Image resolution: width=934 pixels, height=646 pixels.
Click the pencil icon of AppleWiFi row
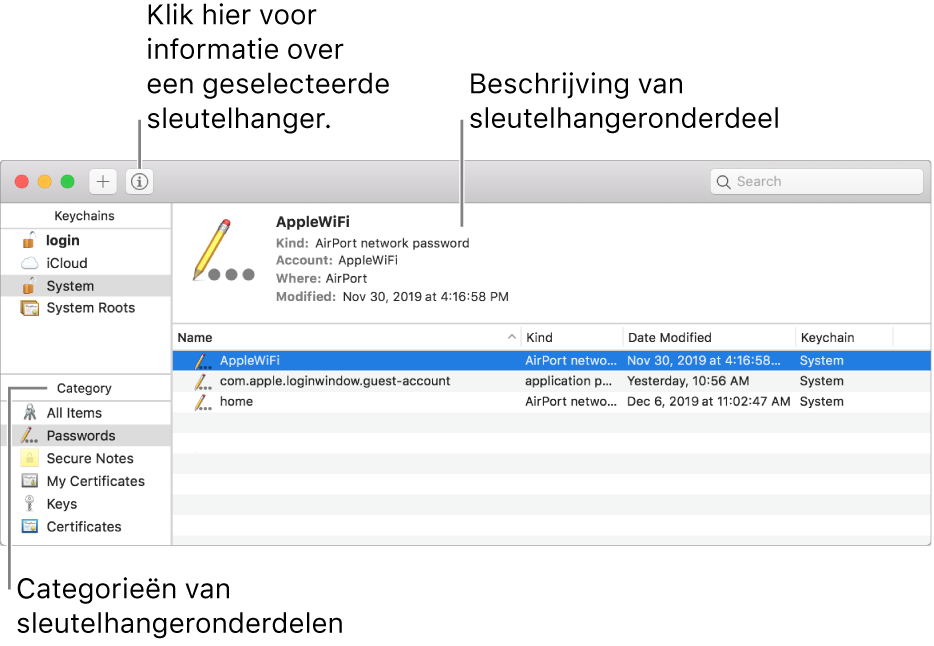click(203, 361)
